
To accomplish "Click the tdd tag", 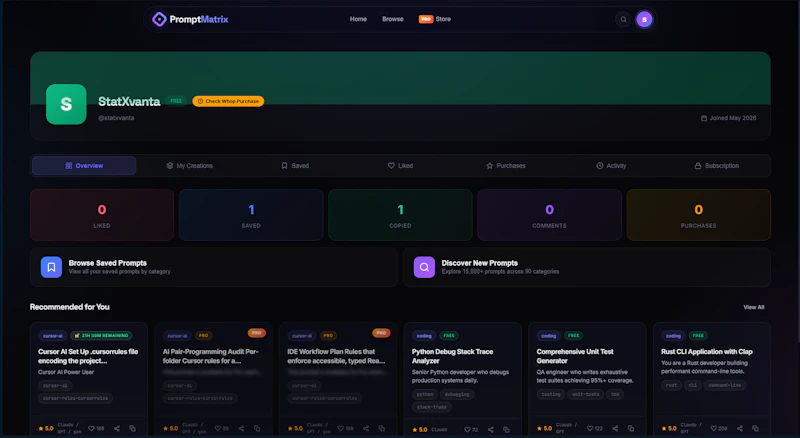I will (615, 394).
